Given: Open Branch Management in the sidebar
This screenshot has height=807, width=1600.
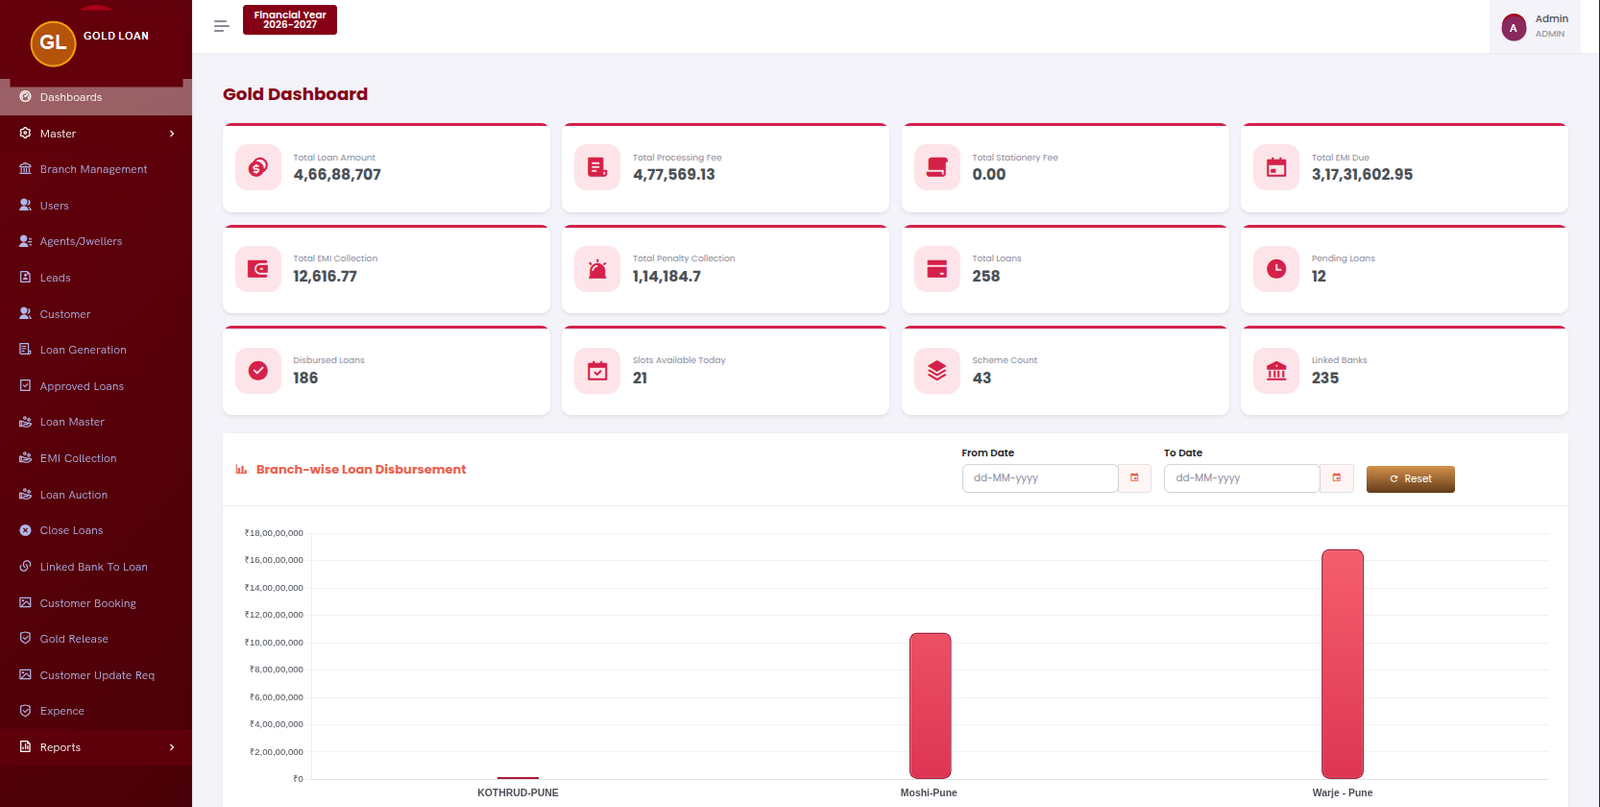Looking at the screenshot, I should point(96,169).
